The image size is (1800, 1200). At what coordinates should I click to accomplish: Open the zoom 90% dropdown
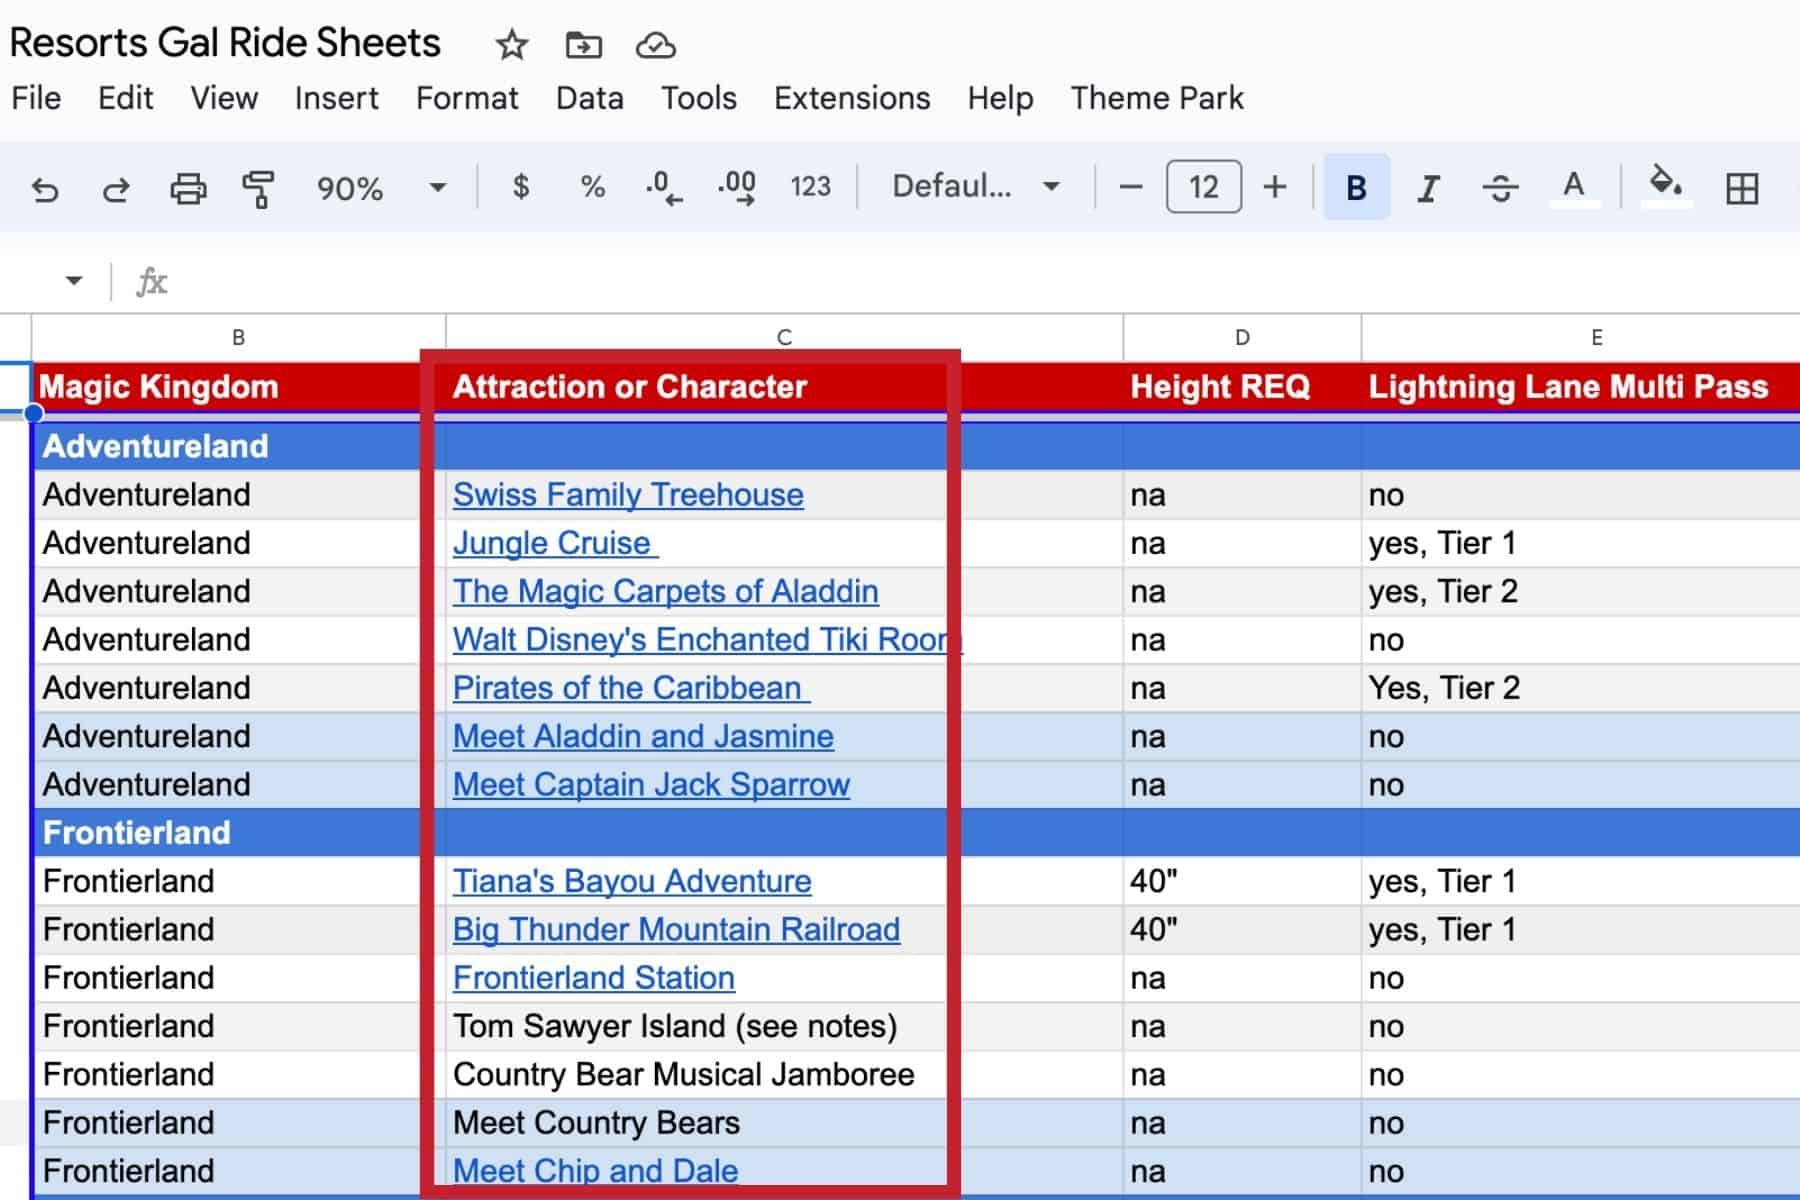[x=380, y=188]
